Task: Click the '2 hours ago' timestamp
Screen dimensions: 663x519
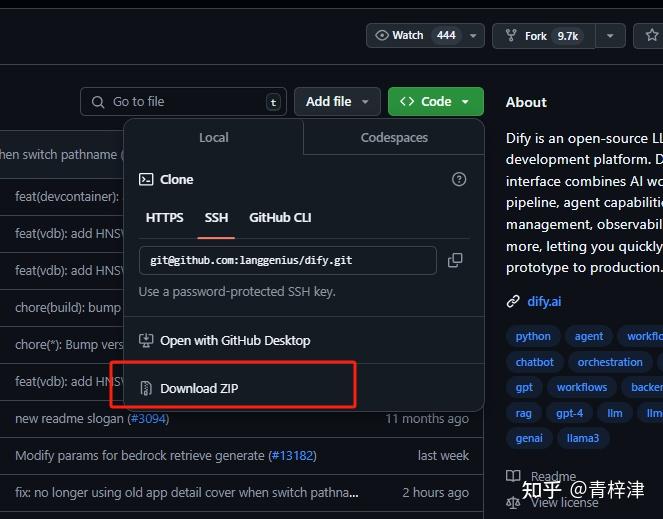Action: 435,493
